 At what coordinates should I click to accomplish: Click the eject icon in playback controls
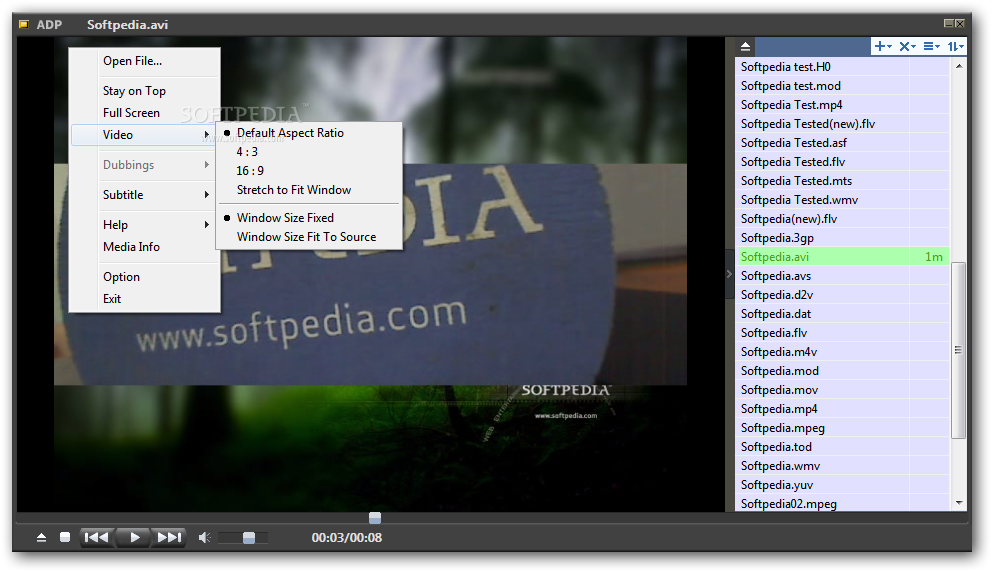click(x=41, y=537)
